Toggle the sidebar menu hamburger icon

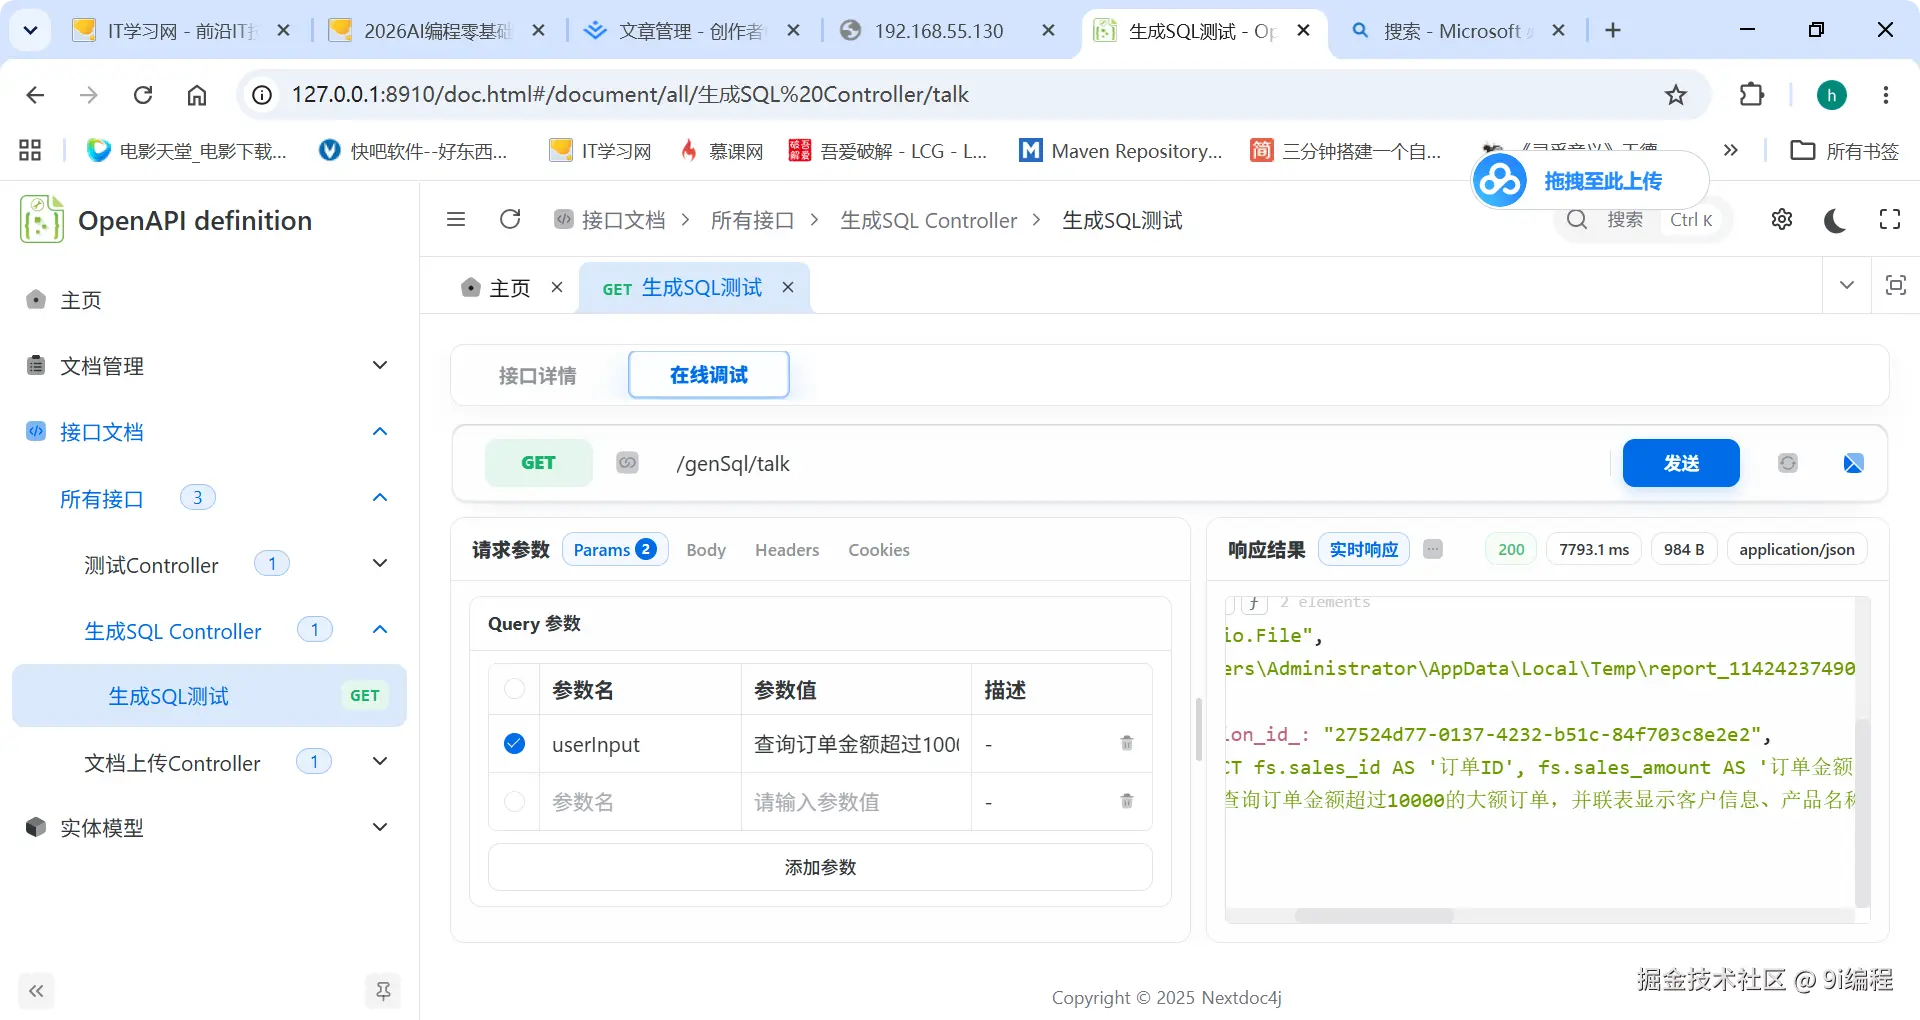click(456, 219)
